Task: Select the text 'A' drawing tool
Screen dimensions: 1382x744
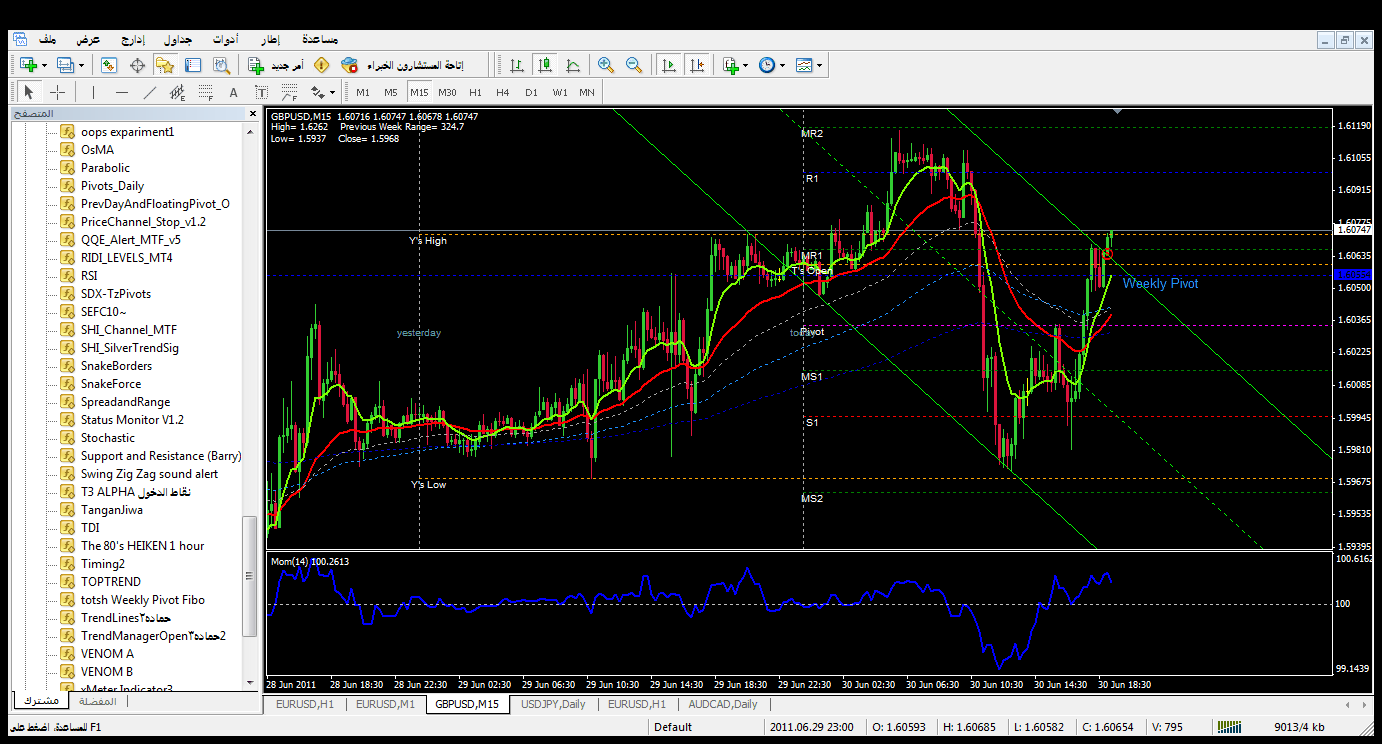Action: 234,92
